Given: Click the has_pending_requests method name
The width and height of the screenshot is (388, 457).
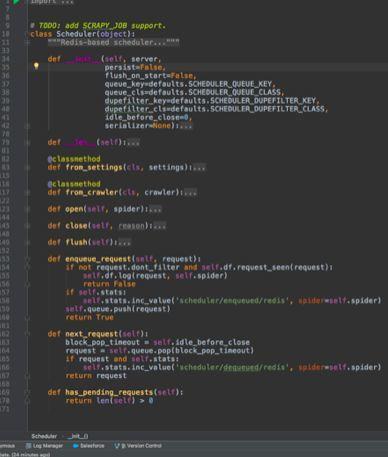Looking at the screenshot, I should point(109,392).
